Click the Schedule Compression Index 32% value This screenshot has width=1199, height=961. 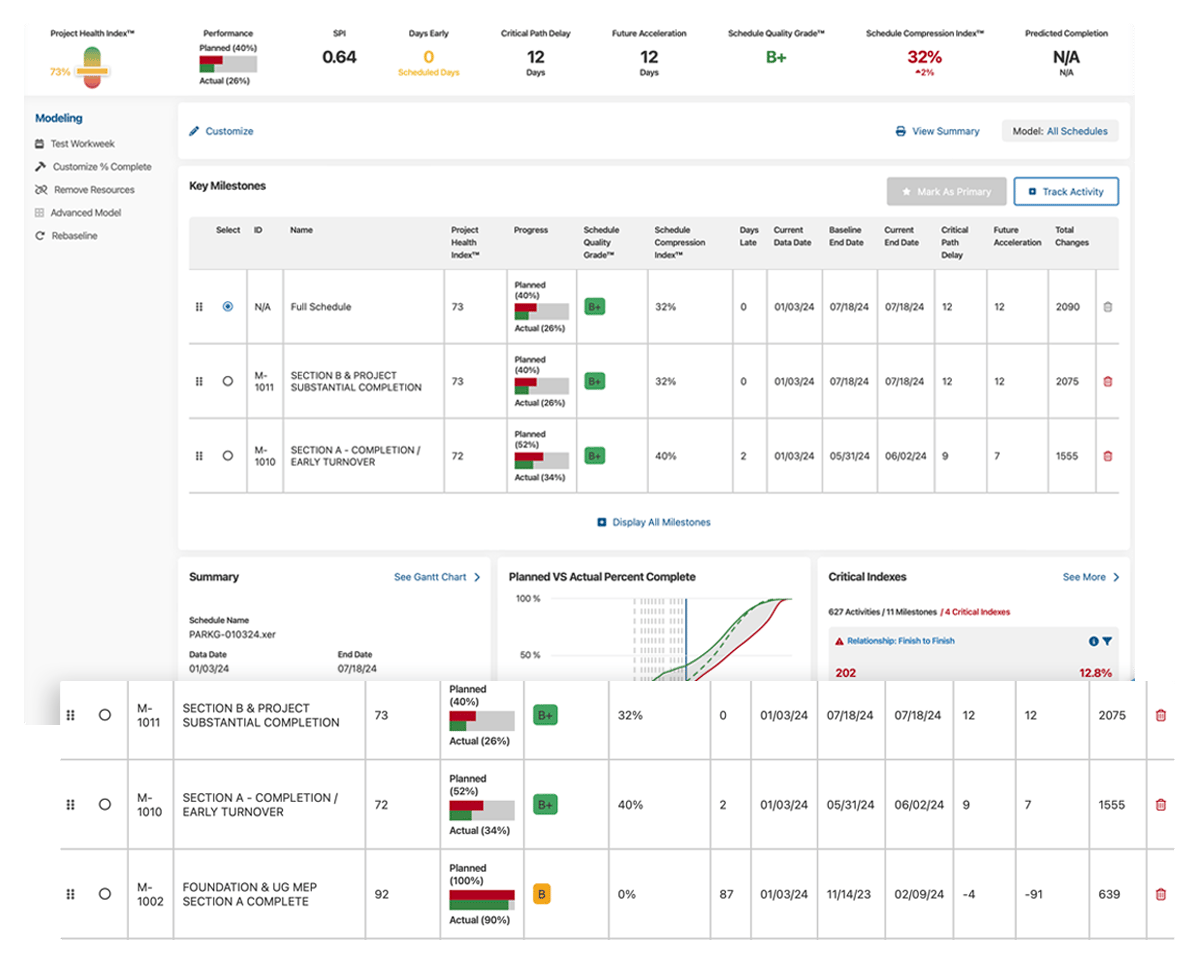coord(924,57)
